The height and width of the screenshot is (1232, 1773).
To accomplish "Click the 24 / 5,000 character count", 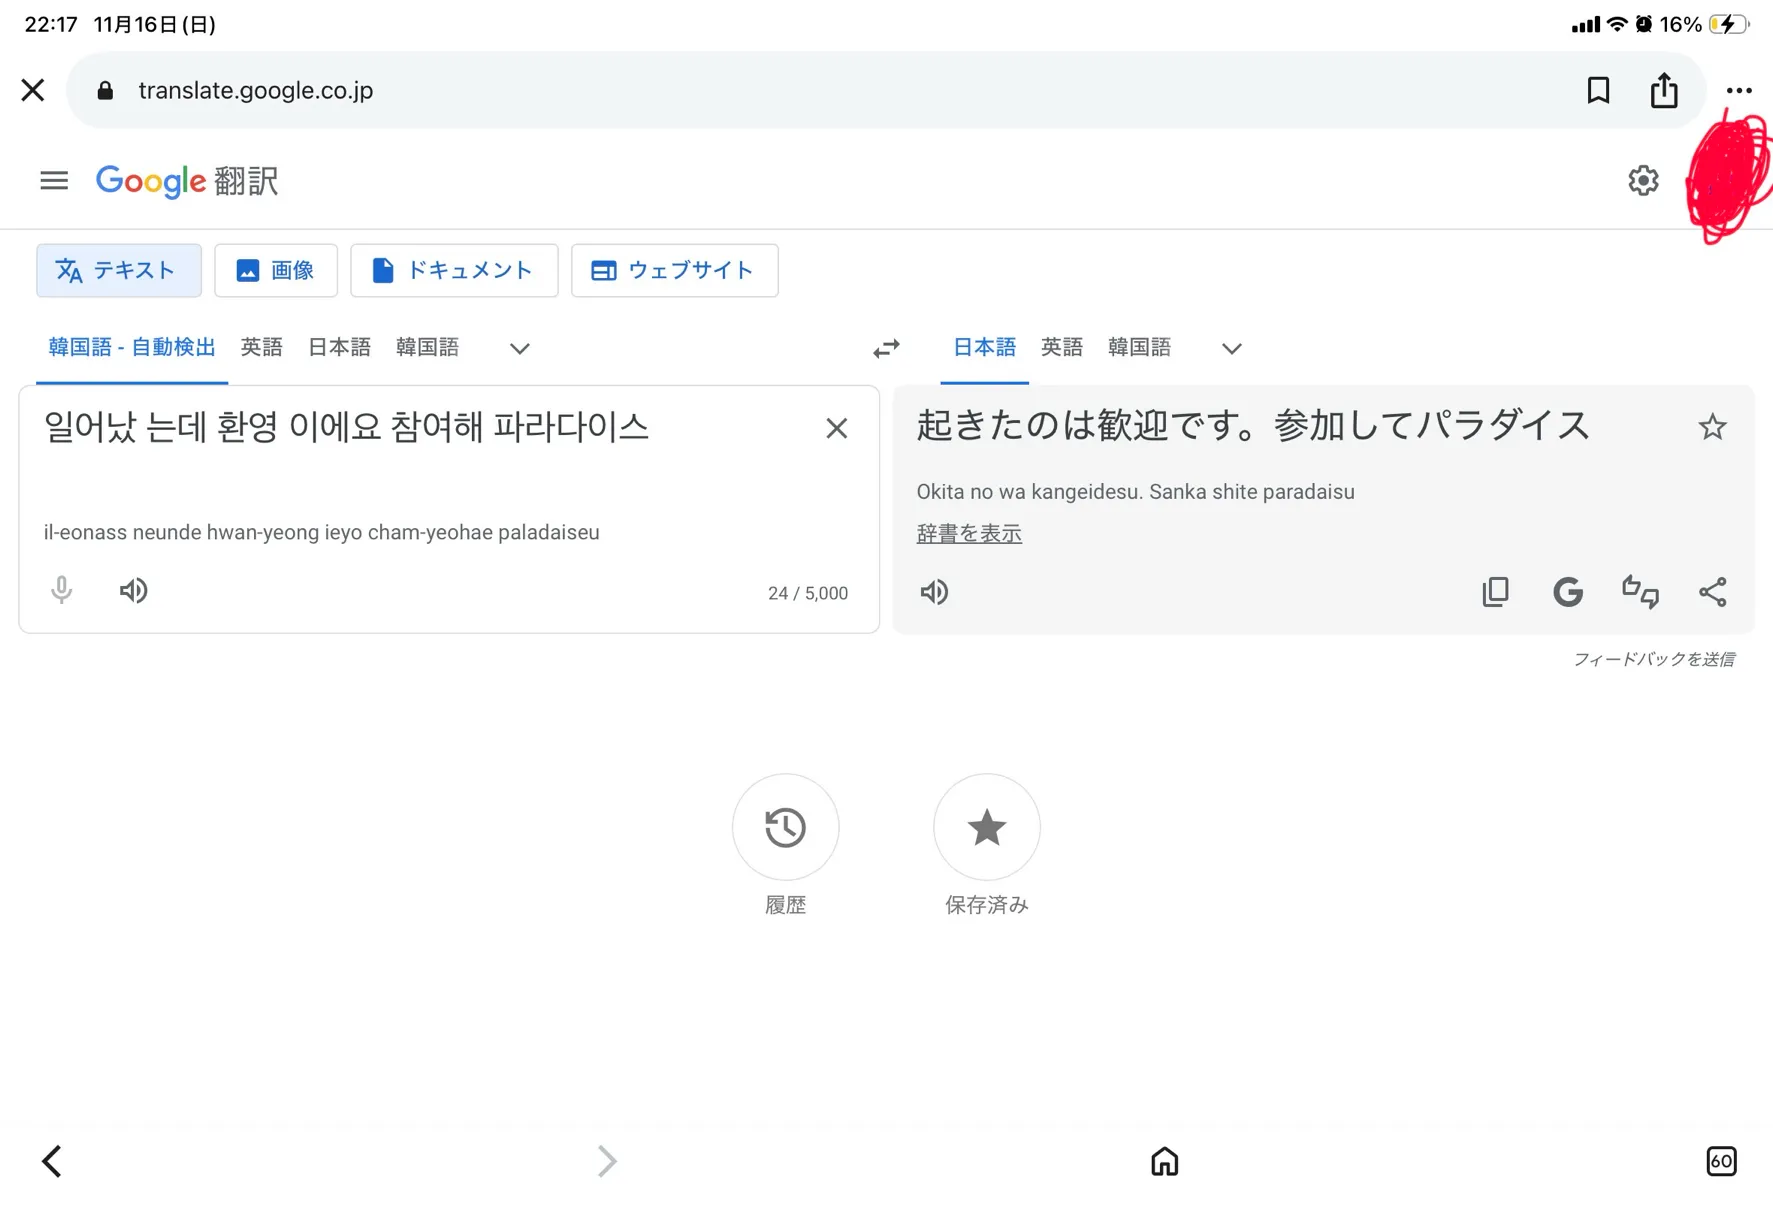I will [x=808, y=593].
